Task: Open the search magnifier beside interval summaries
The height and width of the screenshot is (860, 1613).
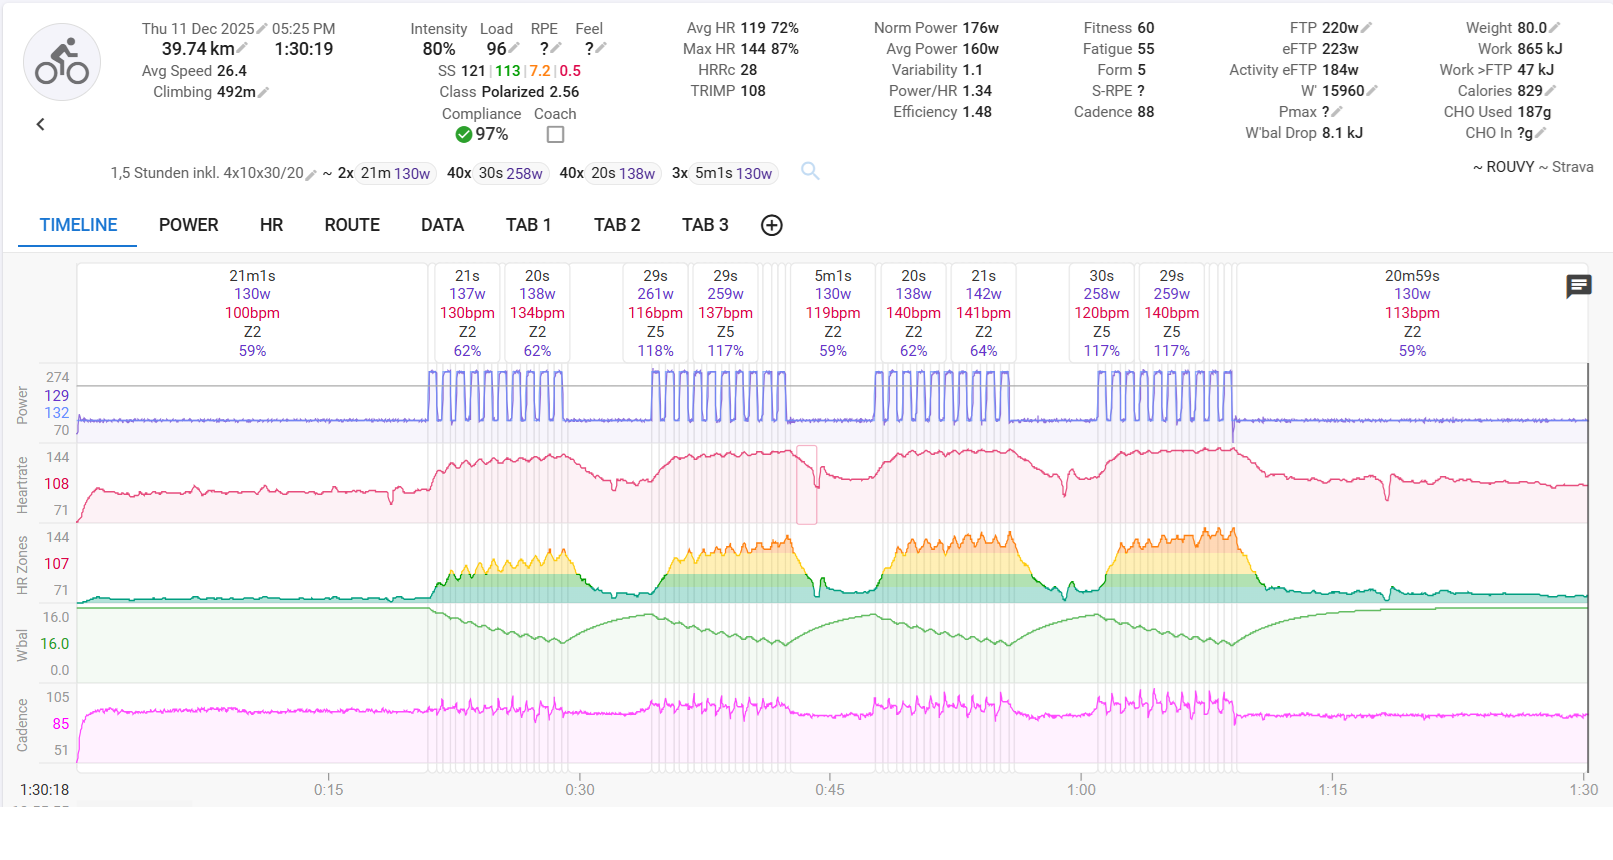Action: [x=810, y=172]
